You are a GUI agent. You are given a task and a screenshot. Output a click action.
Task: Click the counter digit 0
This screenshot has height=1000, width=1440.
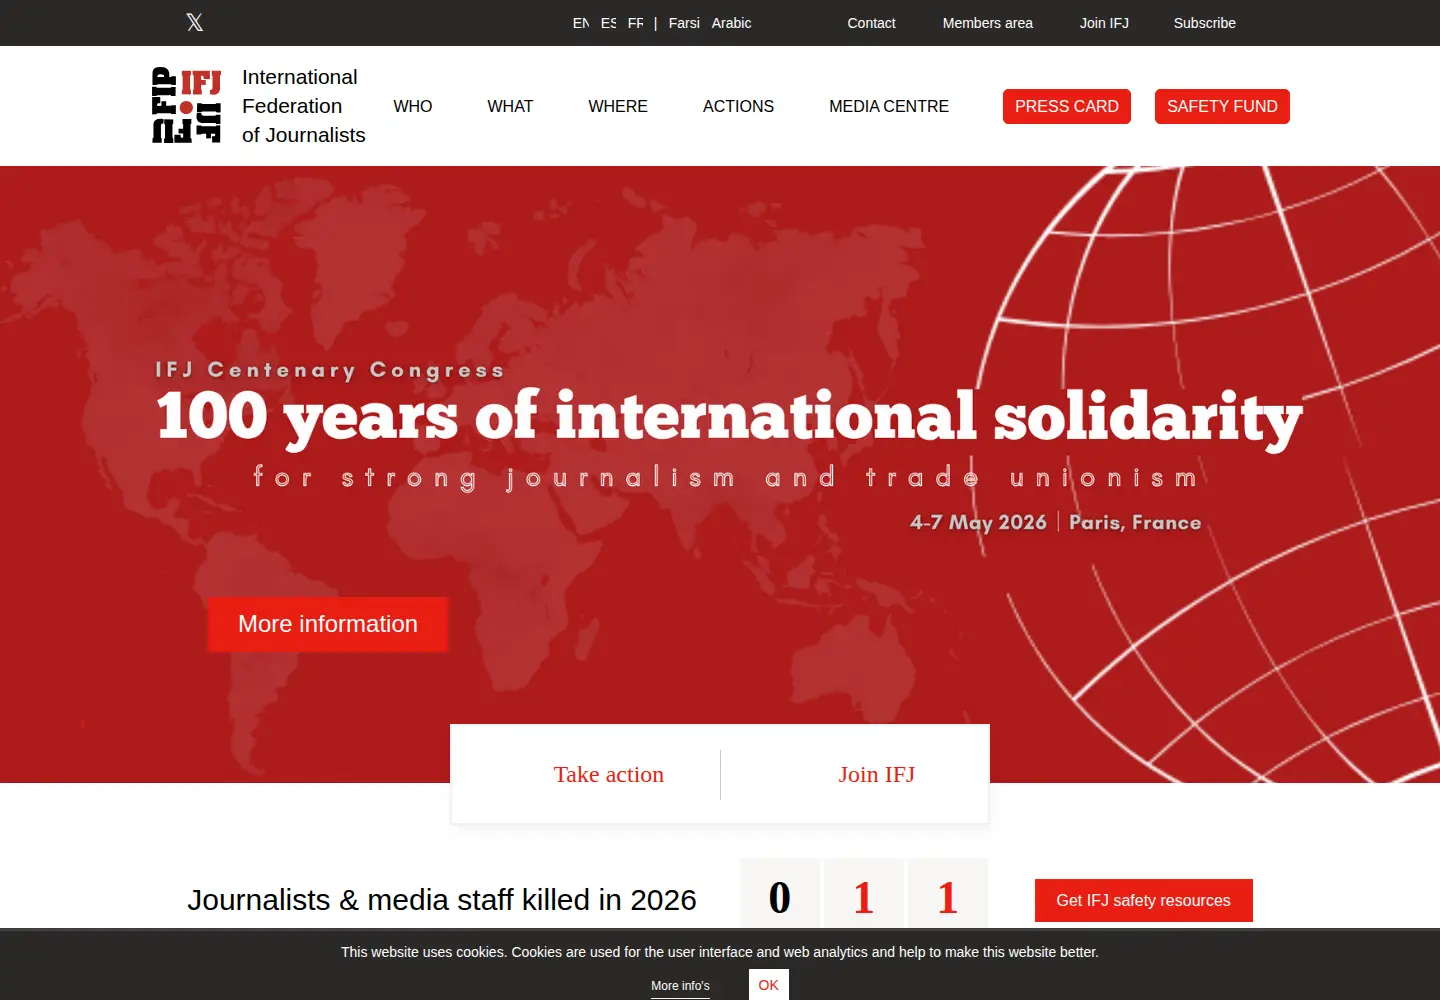[x=780, y=897]
